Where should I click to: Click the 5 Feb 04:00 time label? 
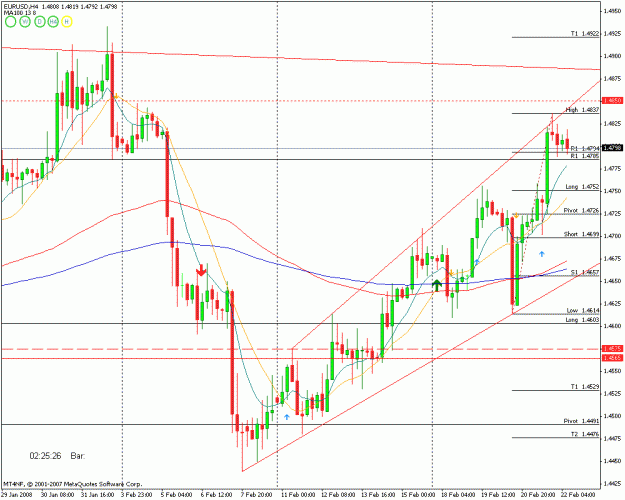tap(176, 495)
